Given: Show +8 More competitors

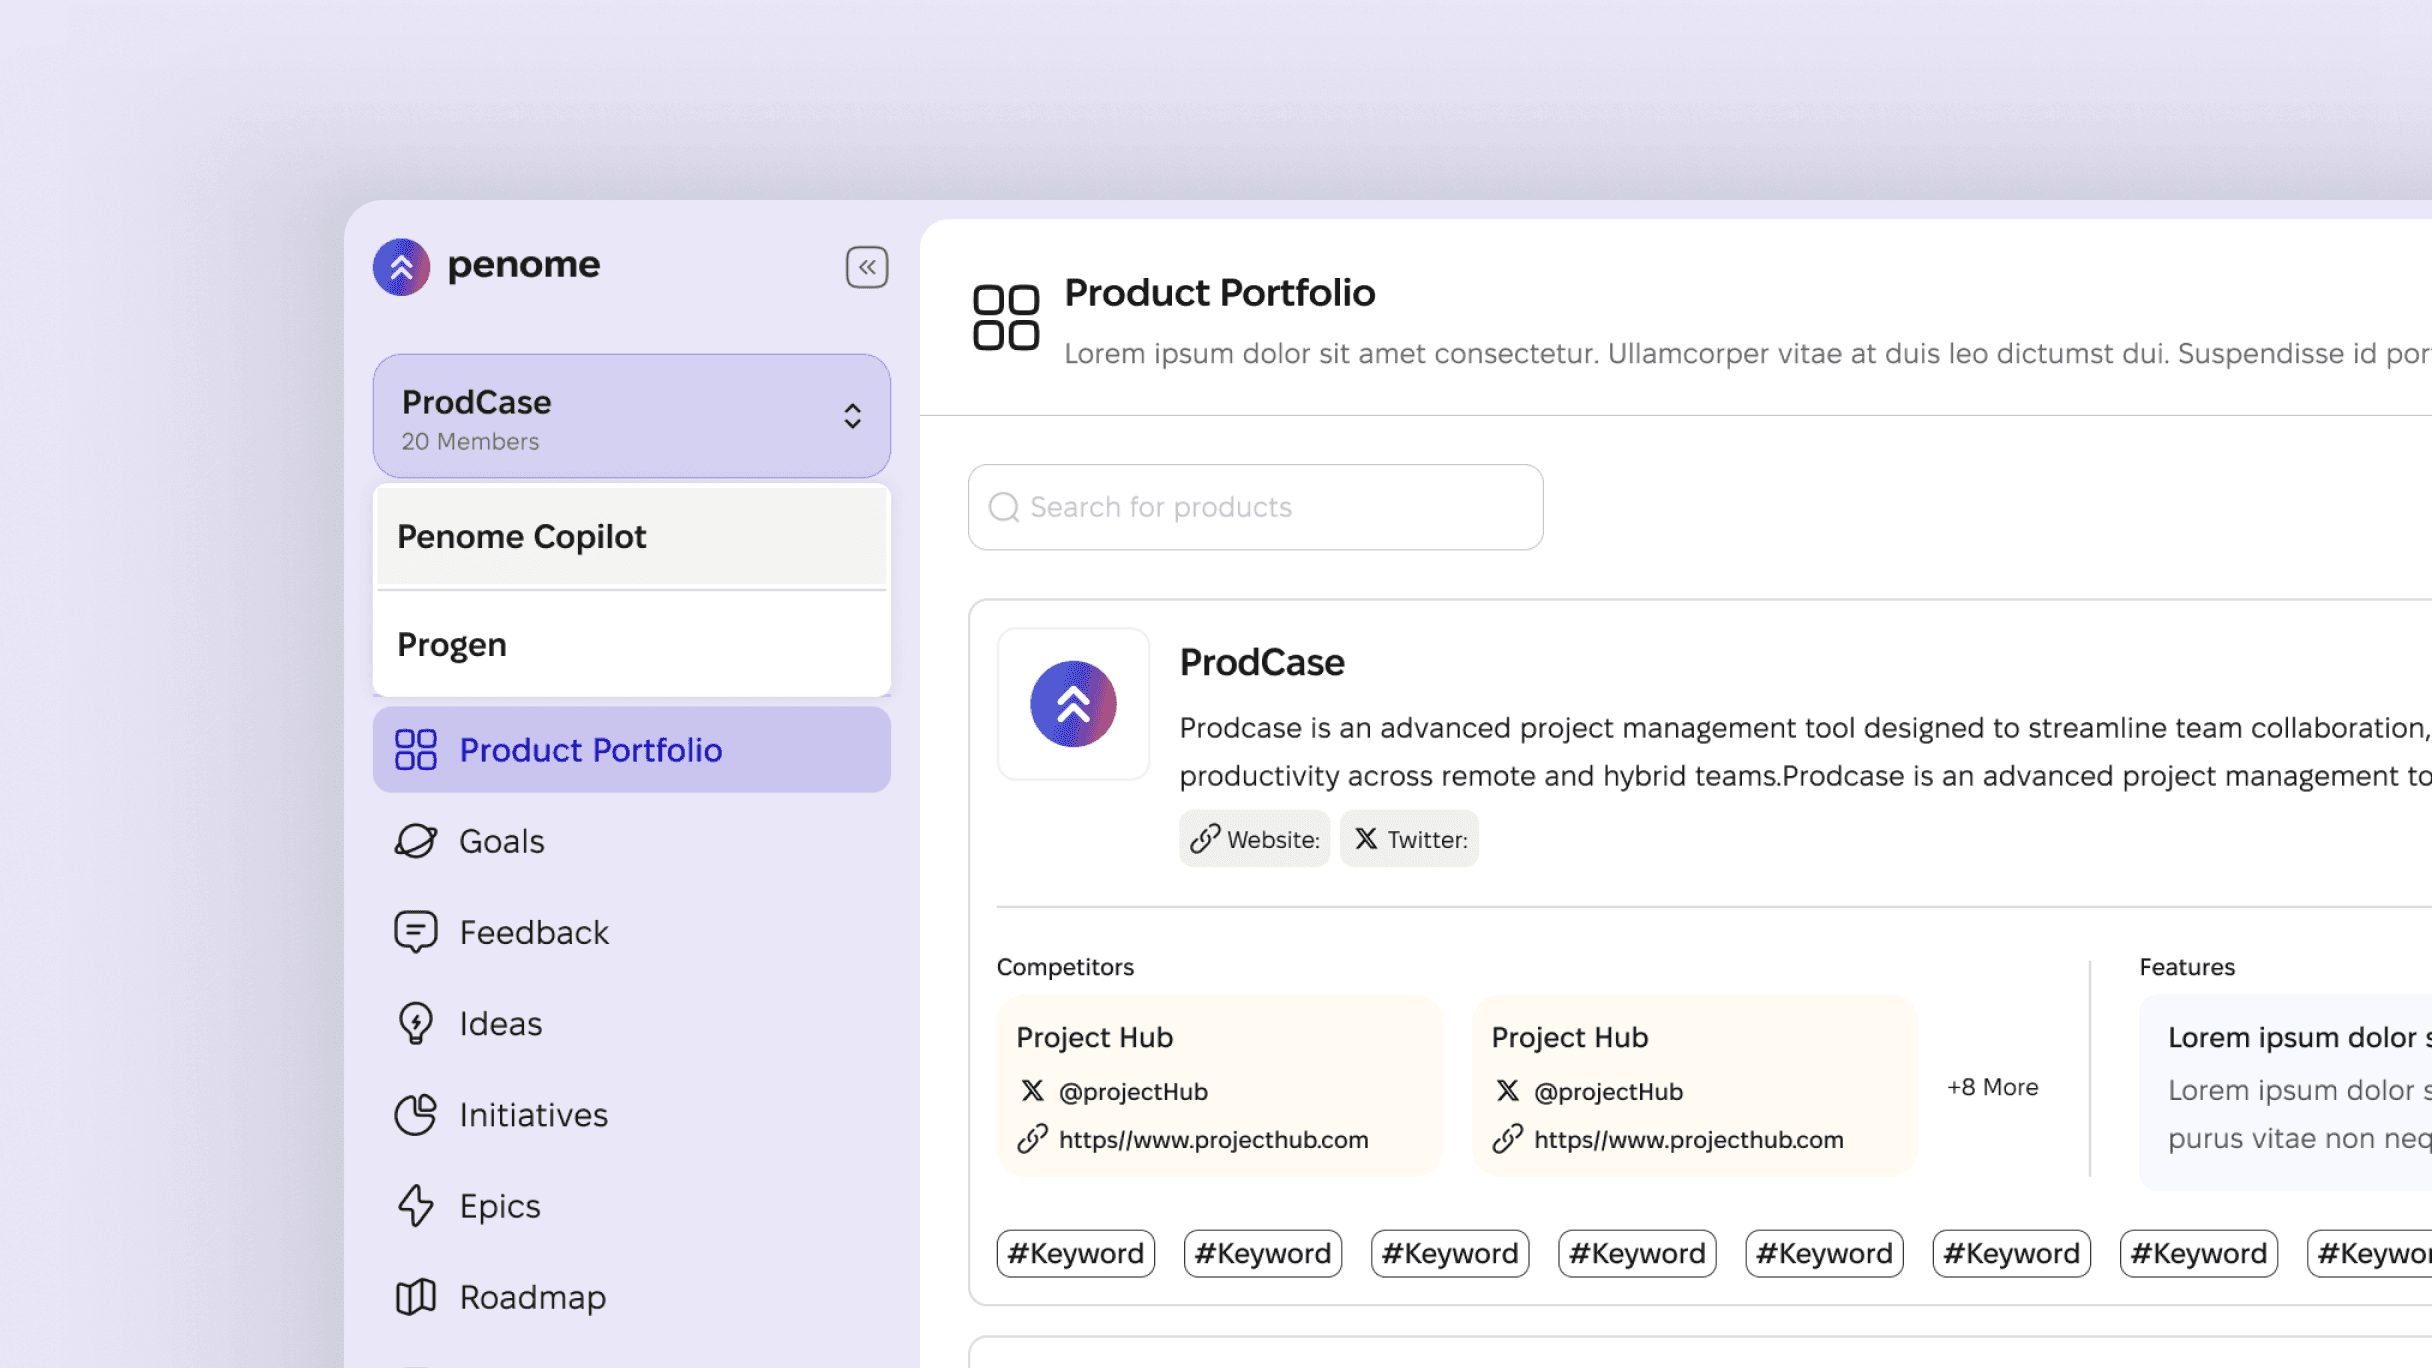Looking at the screenshot, I should 1992,1087.
